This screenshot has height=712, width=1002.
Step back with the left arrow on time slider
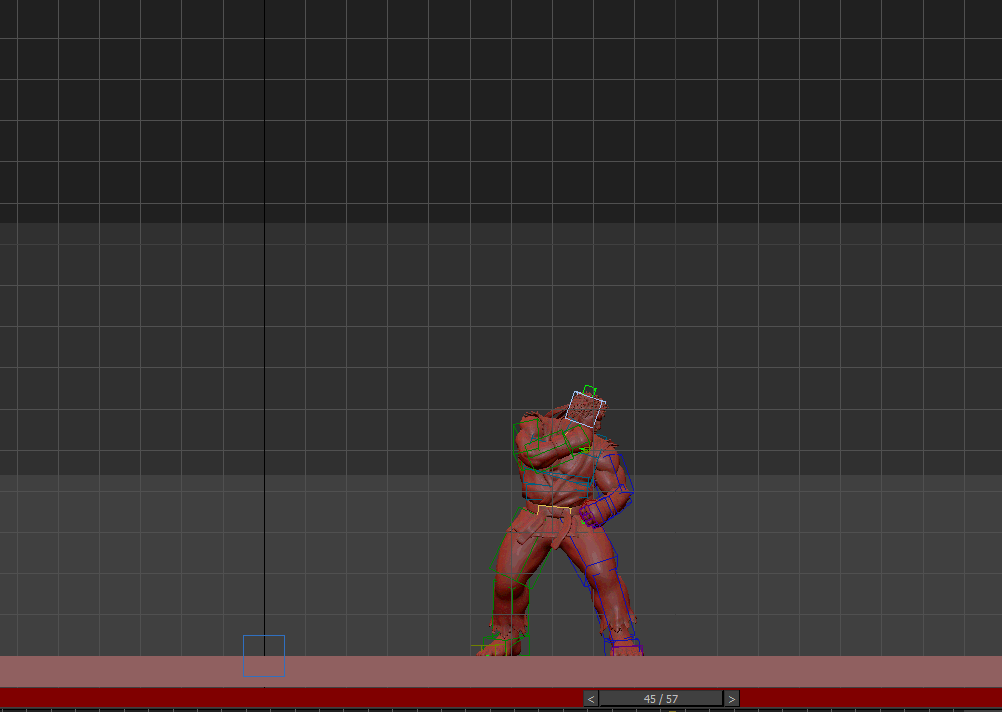[591, 699]
